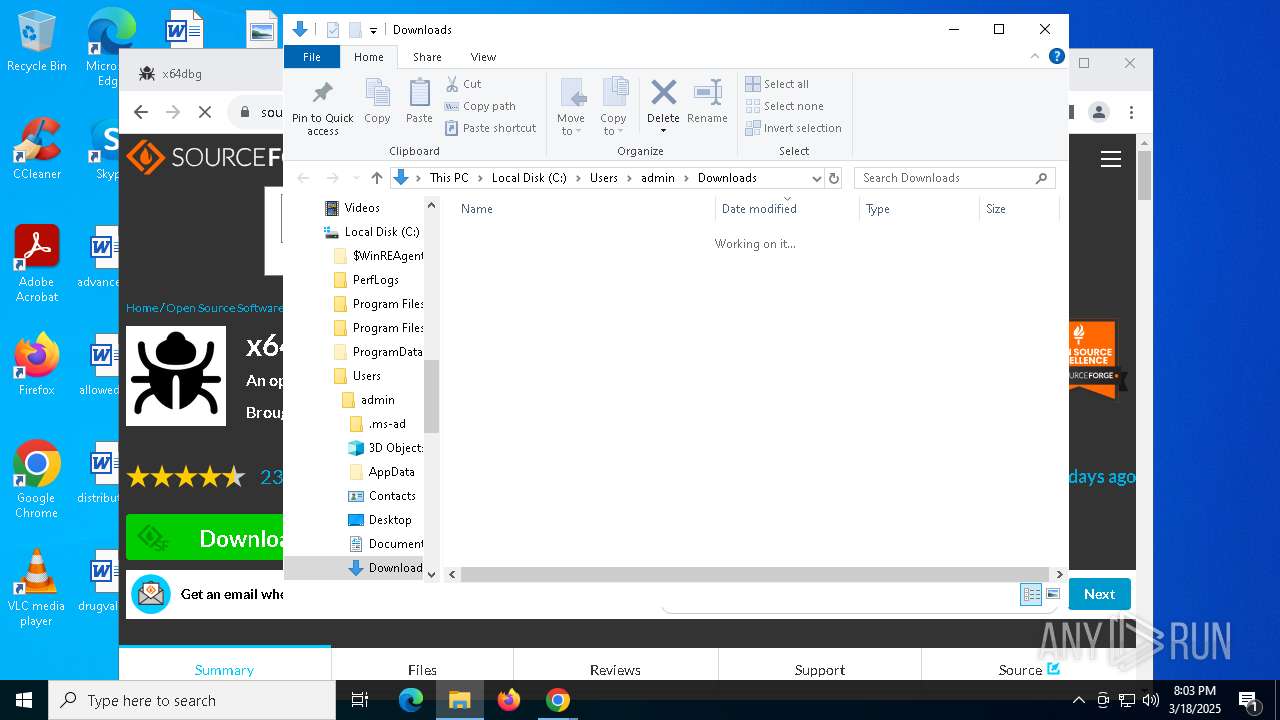Click navigation pane scroll down arrow

[x=432, y=574]
